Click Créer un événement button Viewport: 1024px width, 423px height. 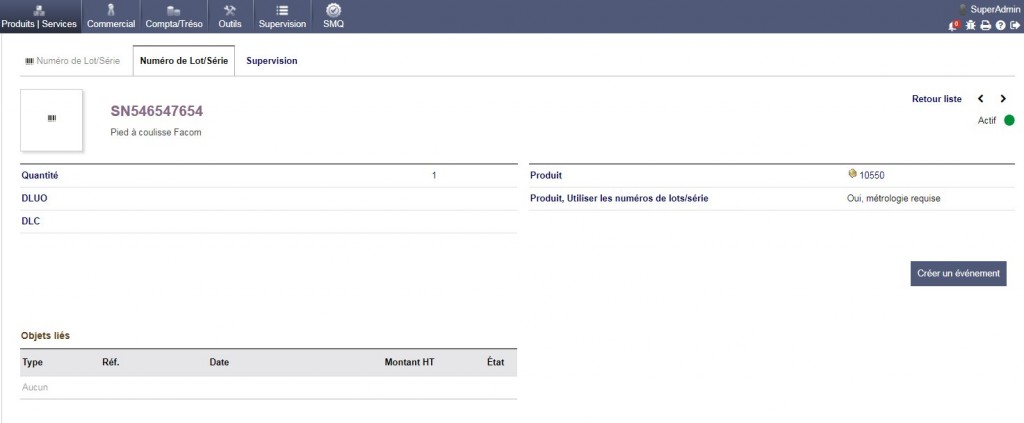click(958, 274)
